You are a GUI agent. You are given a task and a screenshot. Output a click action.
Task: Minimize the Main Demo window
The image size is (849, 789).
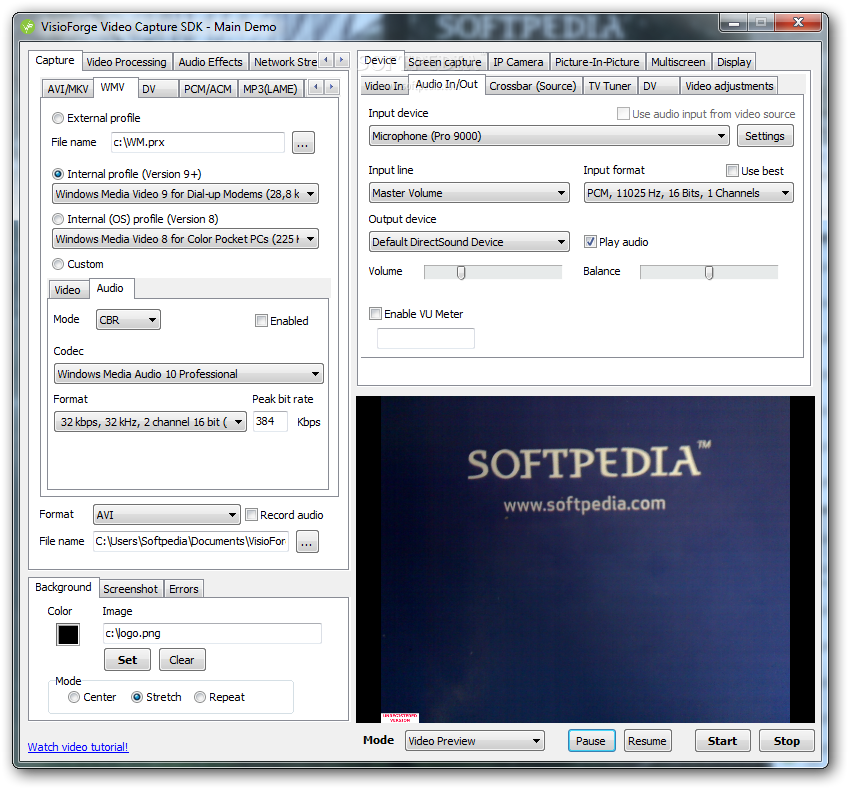(734, 23)
